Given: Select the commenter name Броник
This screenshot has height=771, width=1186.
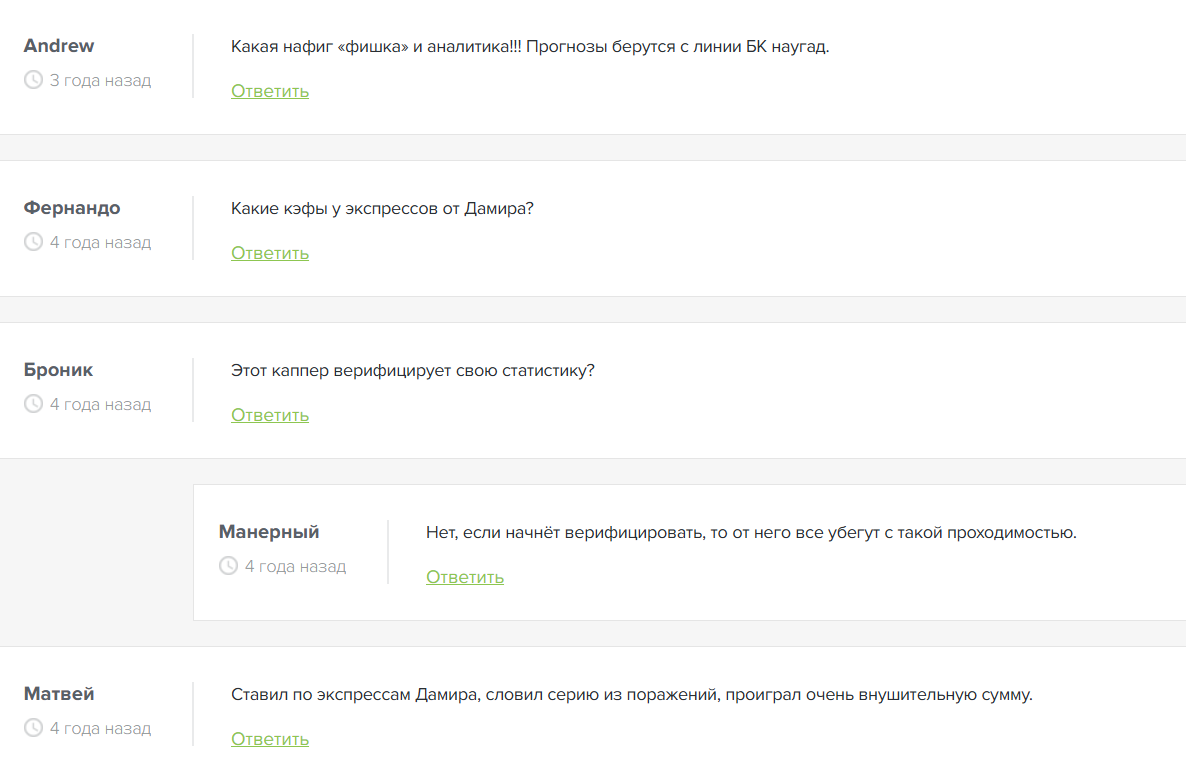Looking at the screenshot, I should (58, 370).
